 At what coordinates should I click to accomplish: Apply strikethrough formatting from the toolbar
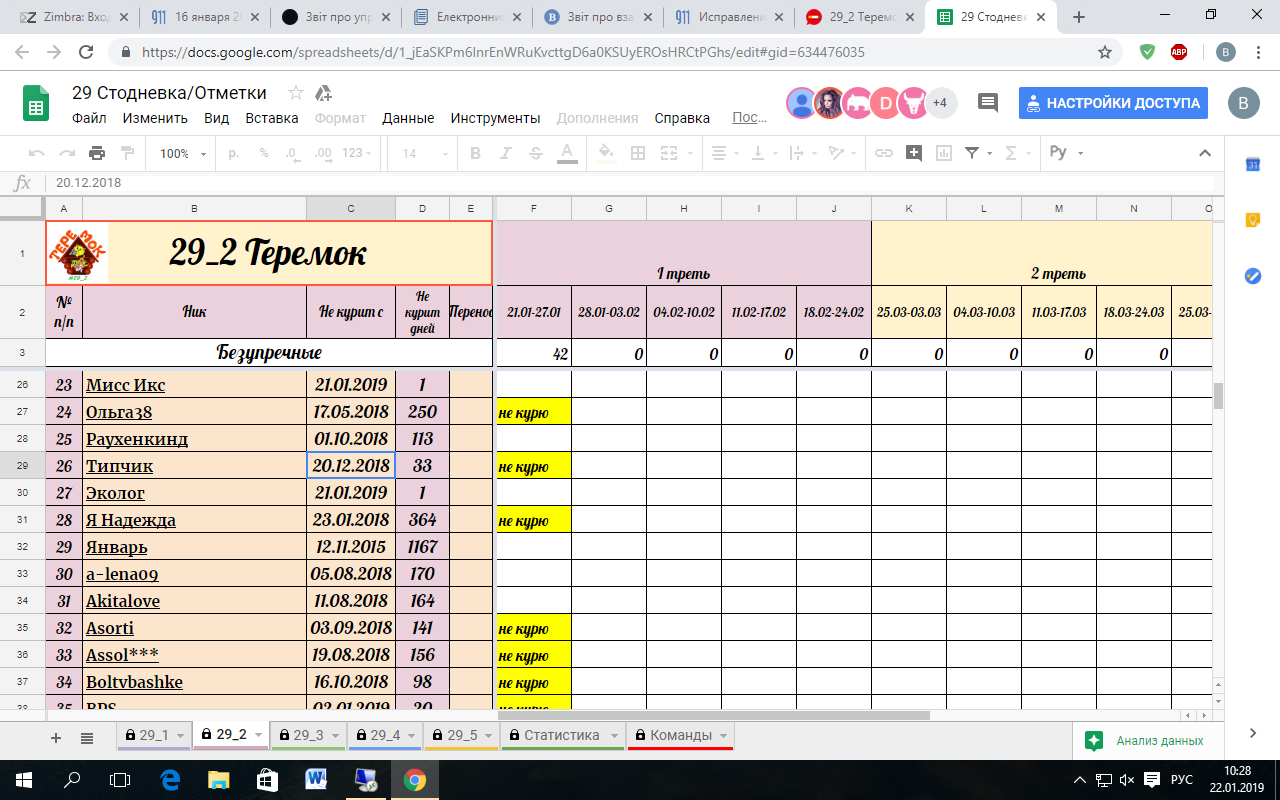tap(535, 153)
